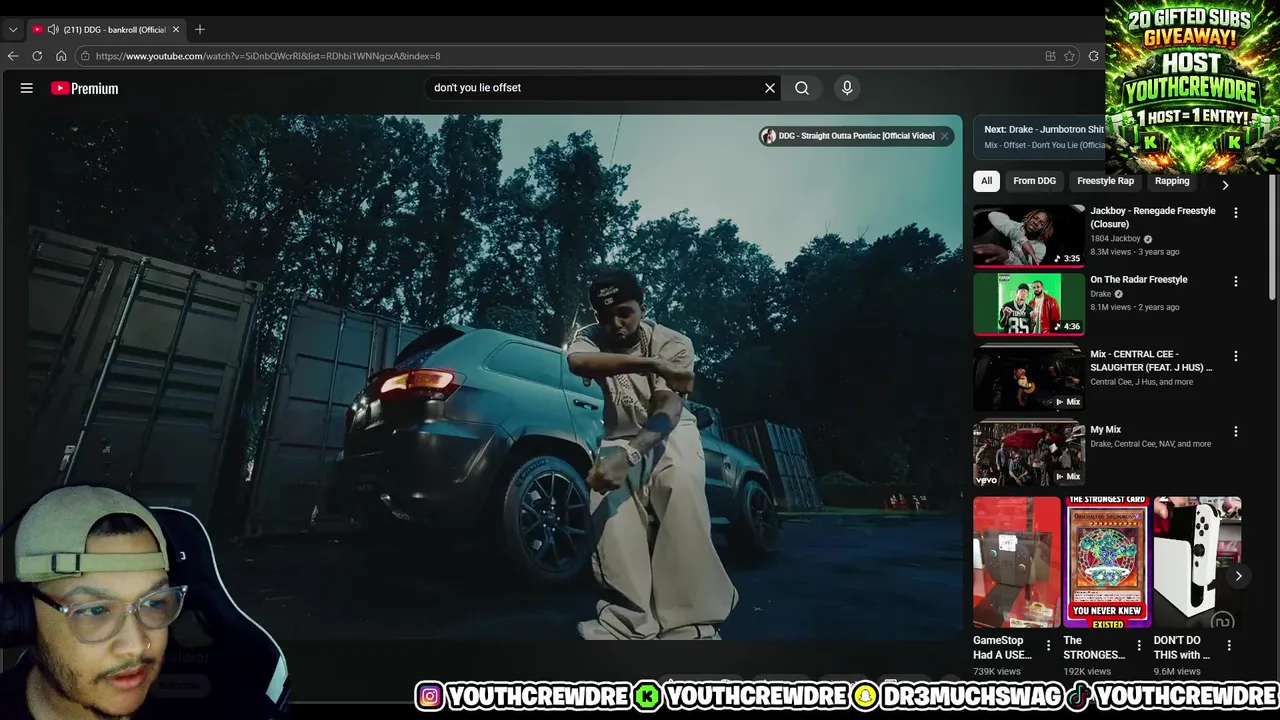Open the browser home page
This screenshot has height=720, width=1280.
pos(61,56)
